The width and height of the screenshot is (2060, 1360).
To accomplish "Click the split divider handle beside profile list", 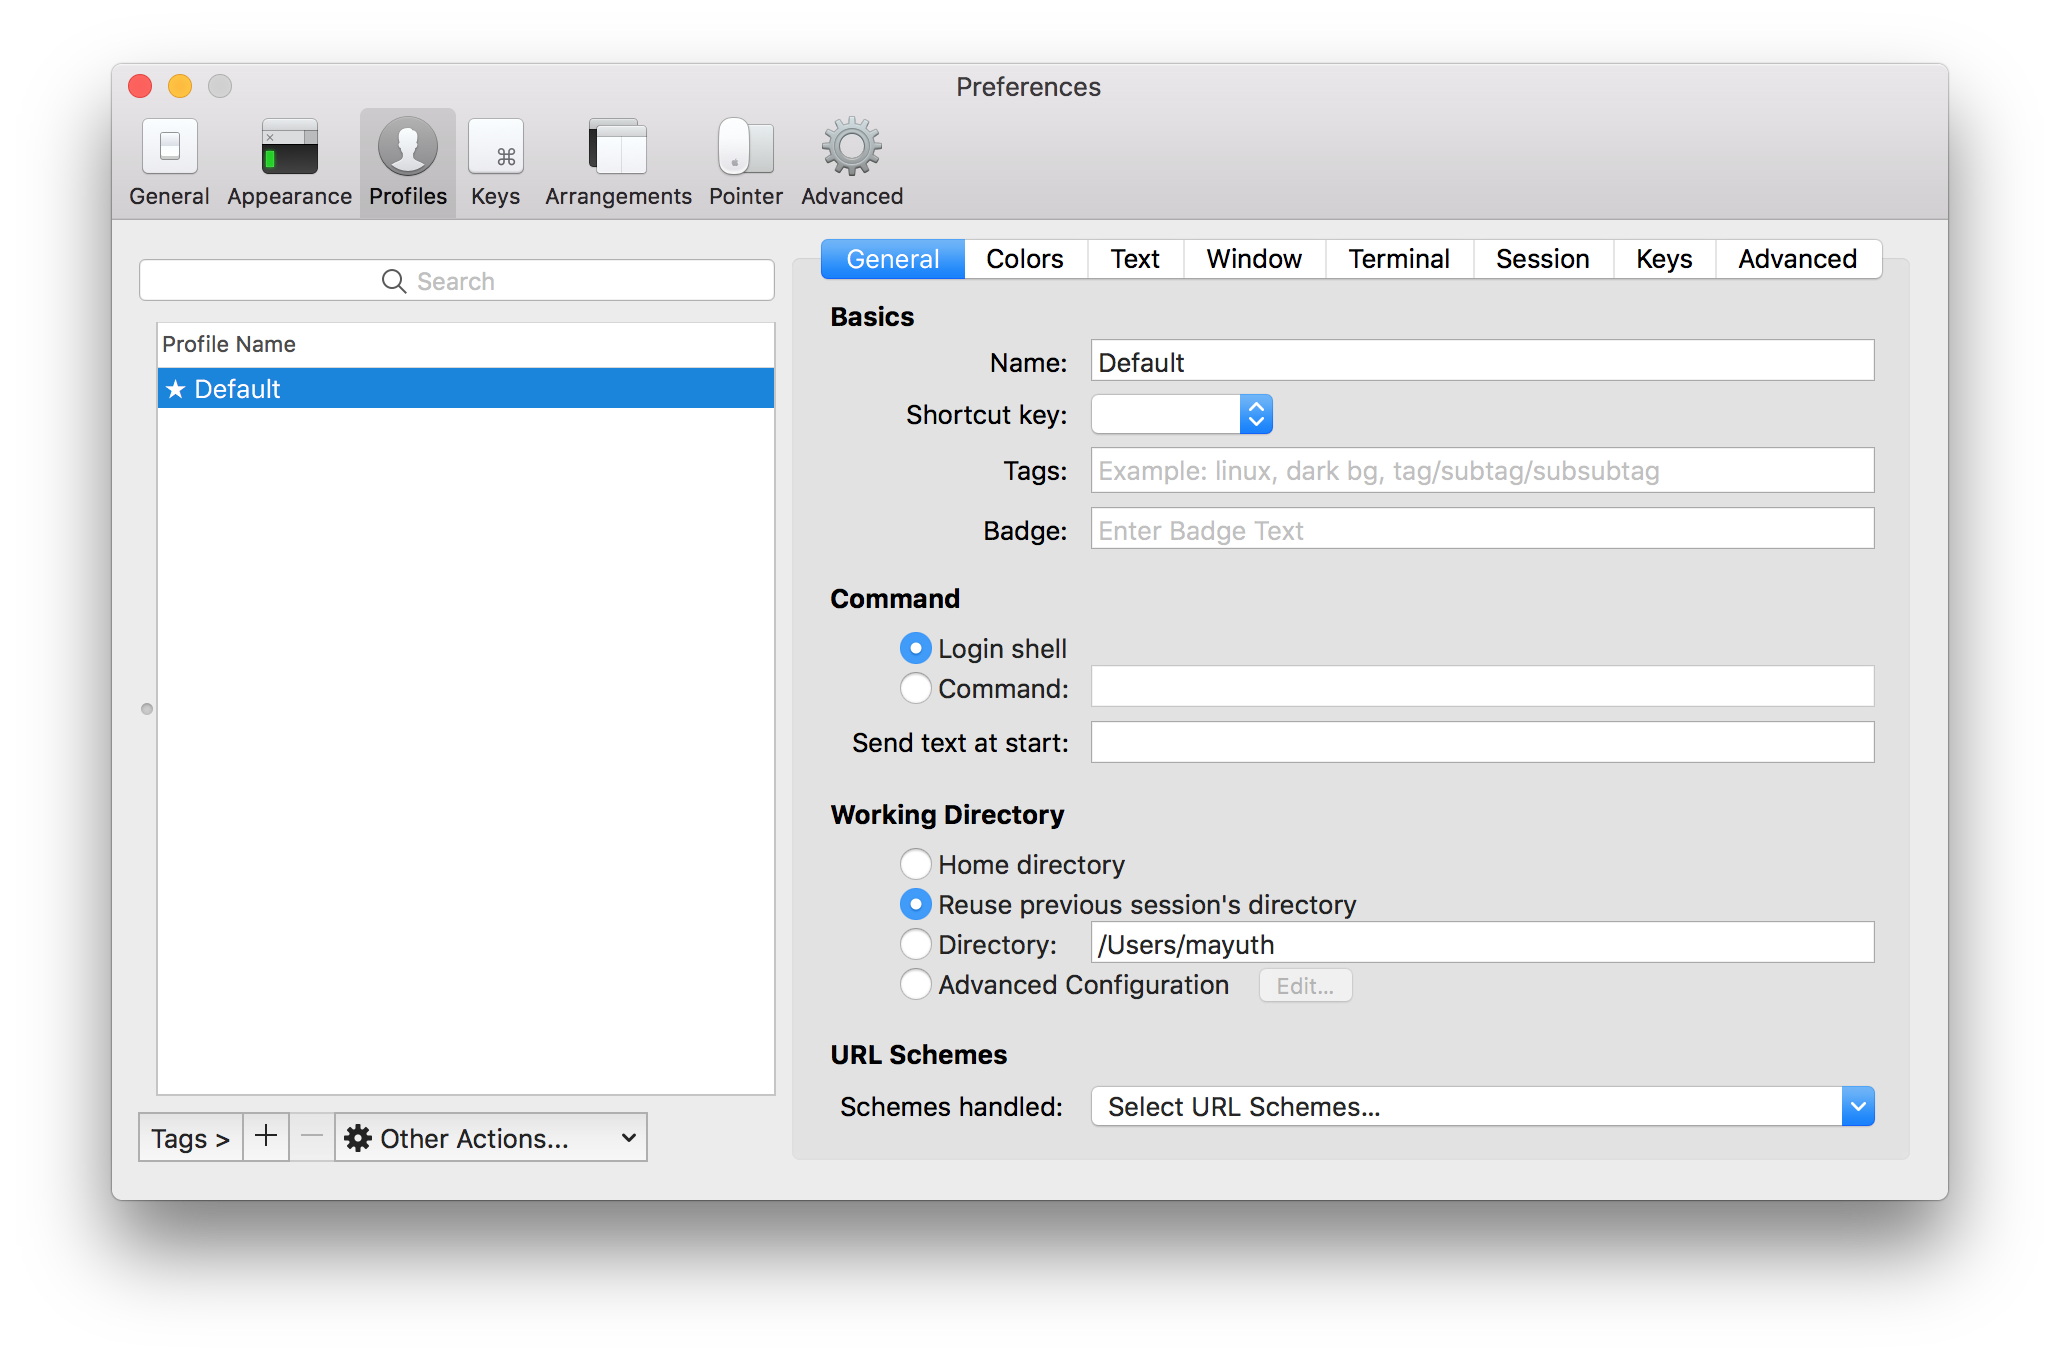I will [147, 709].
